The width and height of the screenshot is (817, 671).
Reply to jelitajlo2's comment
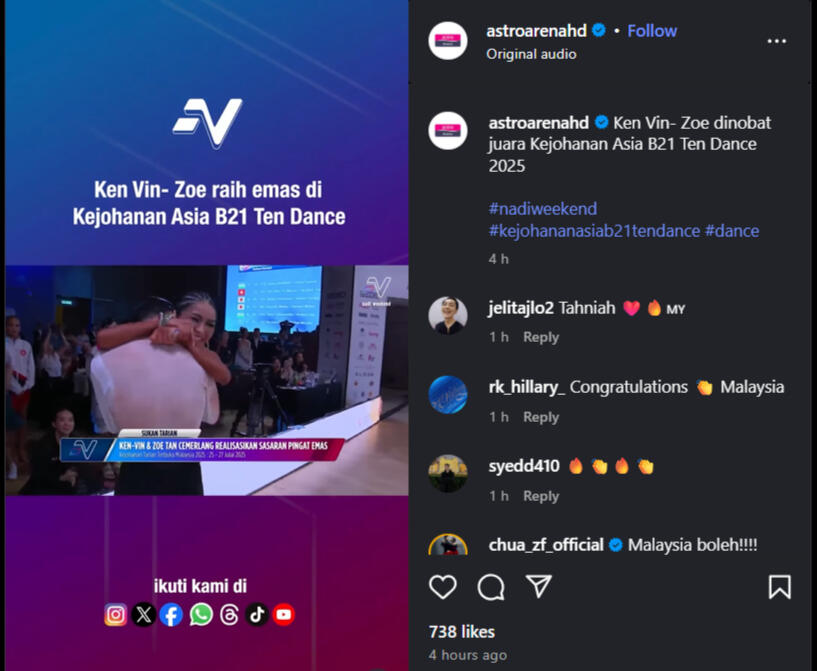(541, 337)
